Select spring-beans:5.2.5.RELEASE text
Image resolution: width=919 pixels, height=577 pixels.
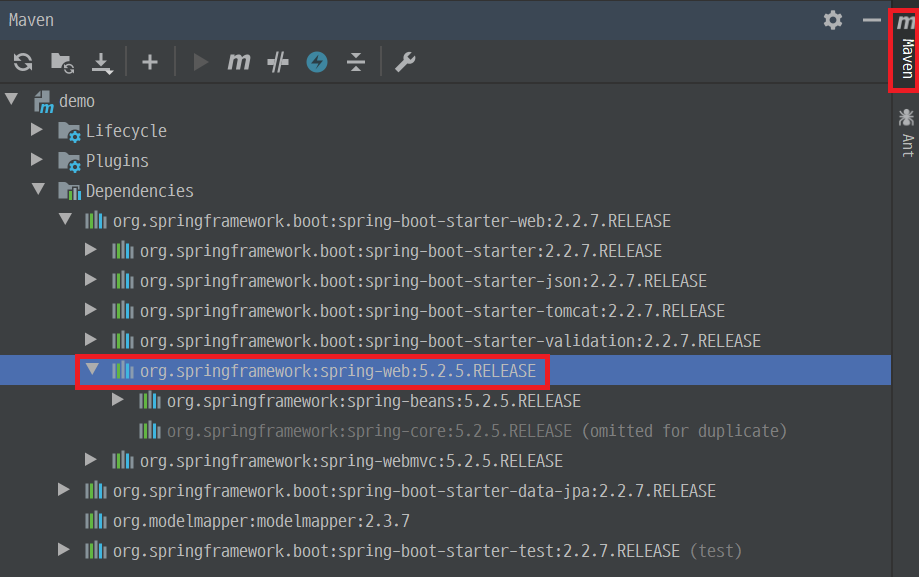point(374,401)
